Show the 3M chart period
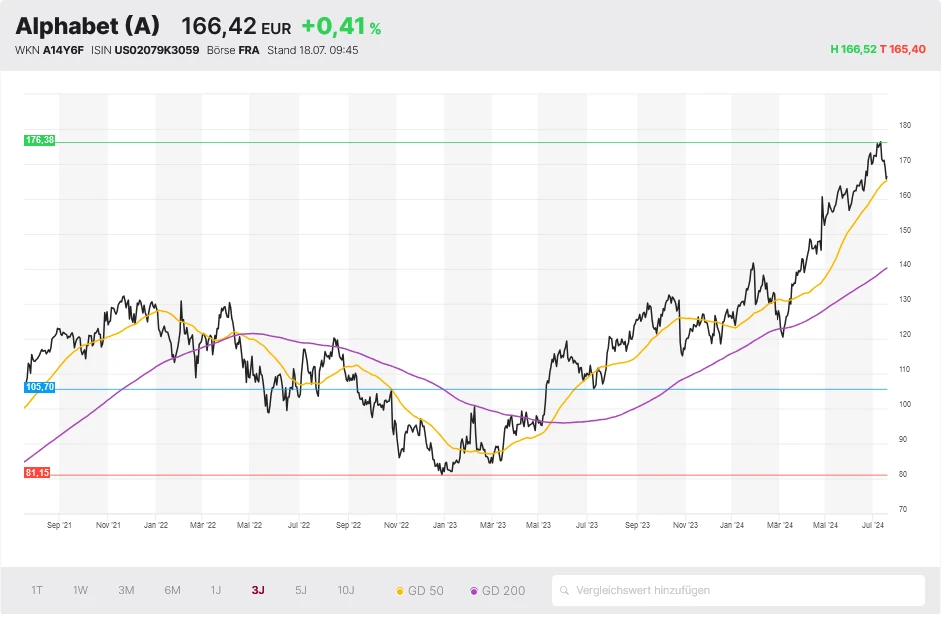The height and width of the screenshot is (617, 944). pyautogui.click(x=126, y=590)
